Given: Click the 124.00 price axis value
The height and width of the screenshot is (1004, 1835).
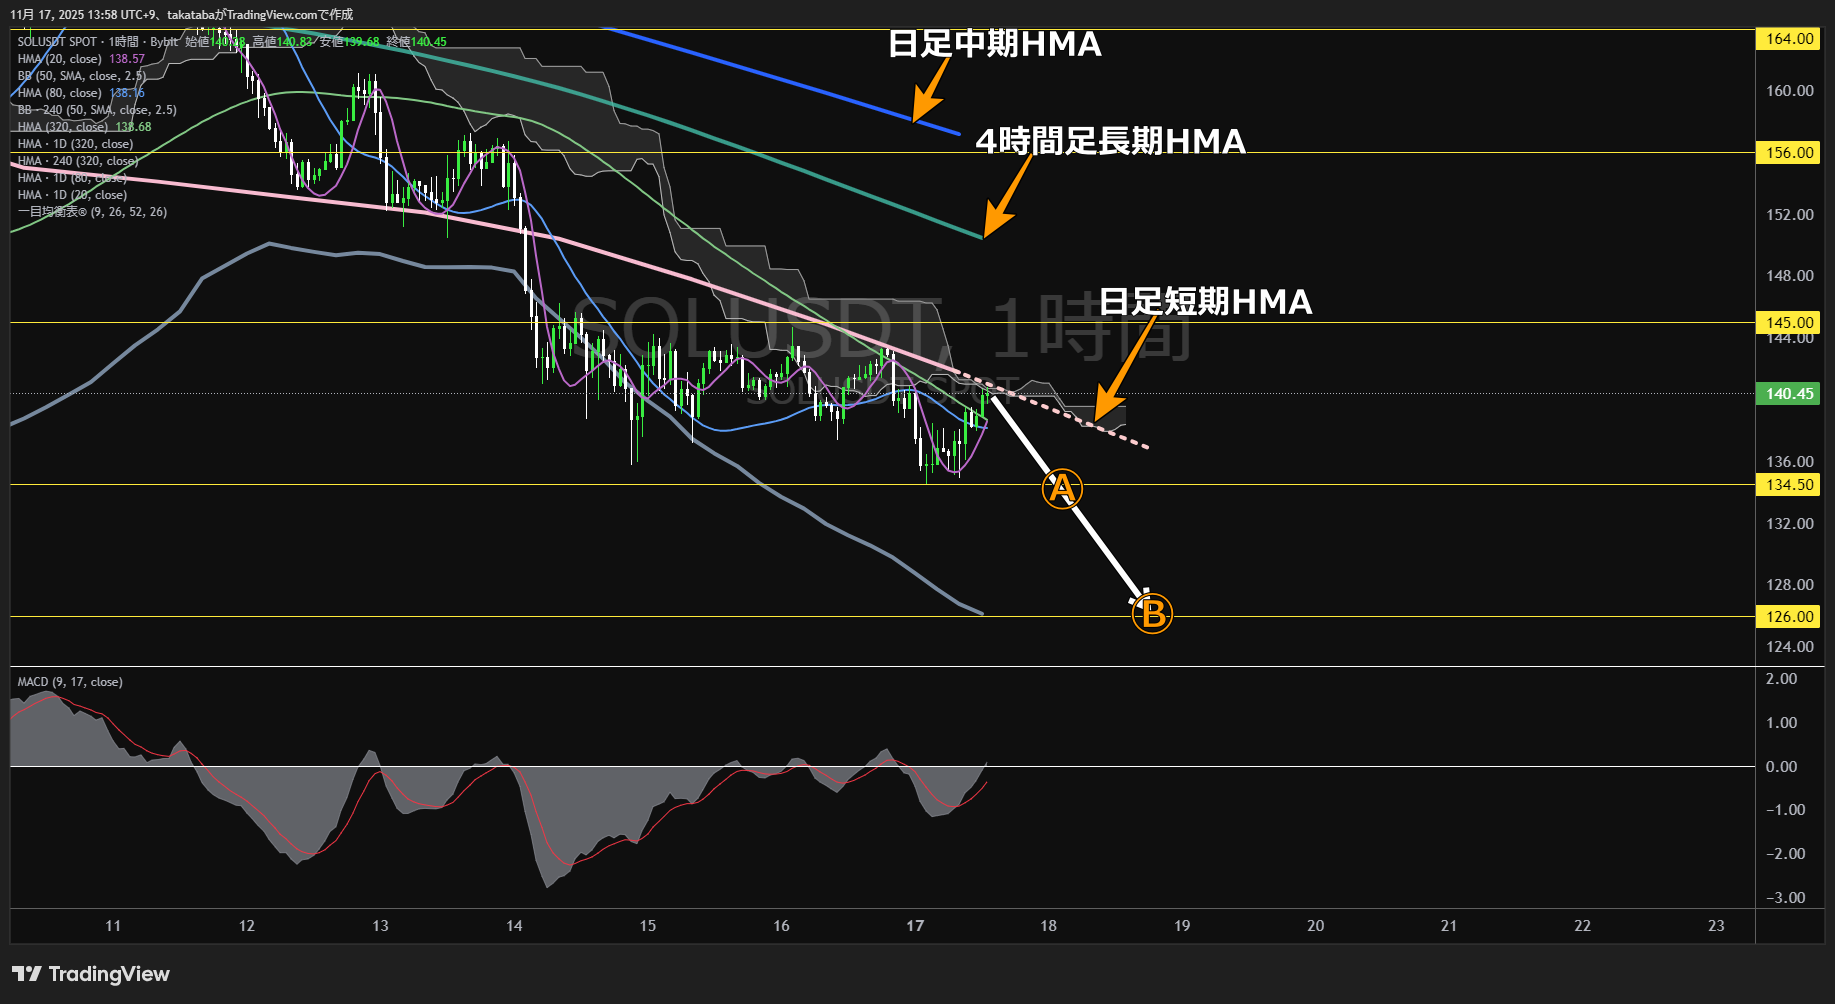Looking at the screenshot, I should (1790, 647).
